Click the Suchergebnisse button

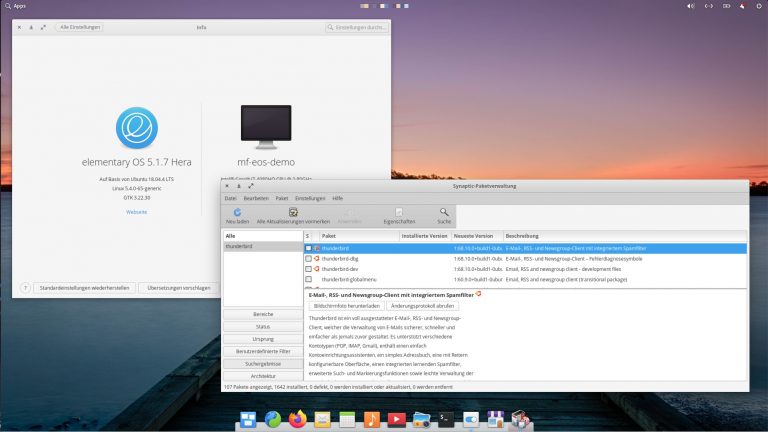(263, 364)
